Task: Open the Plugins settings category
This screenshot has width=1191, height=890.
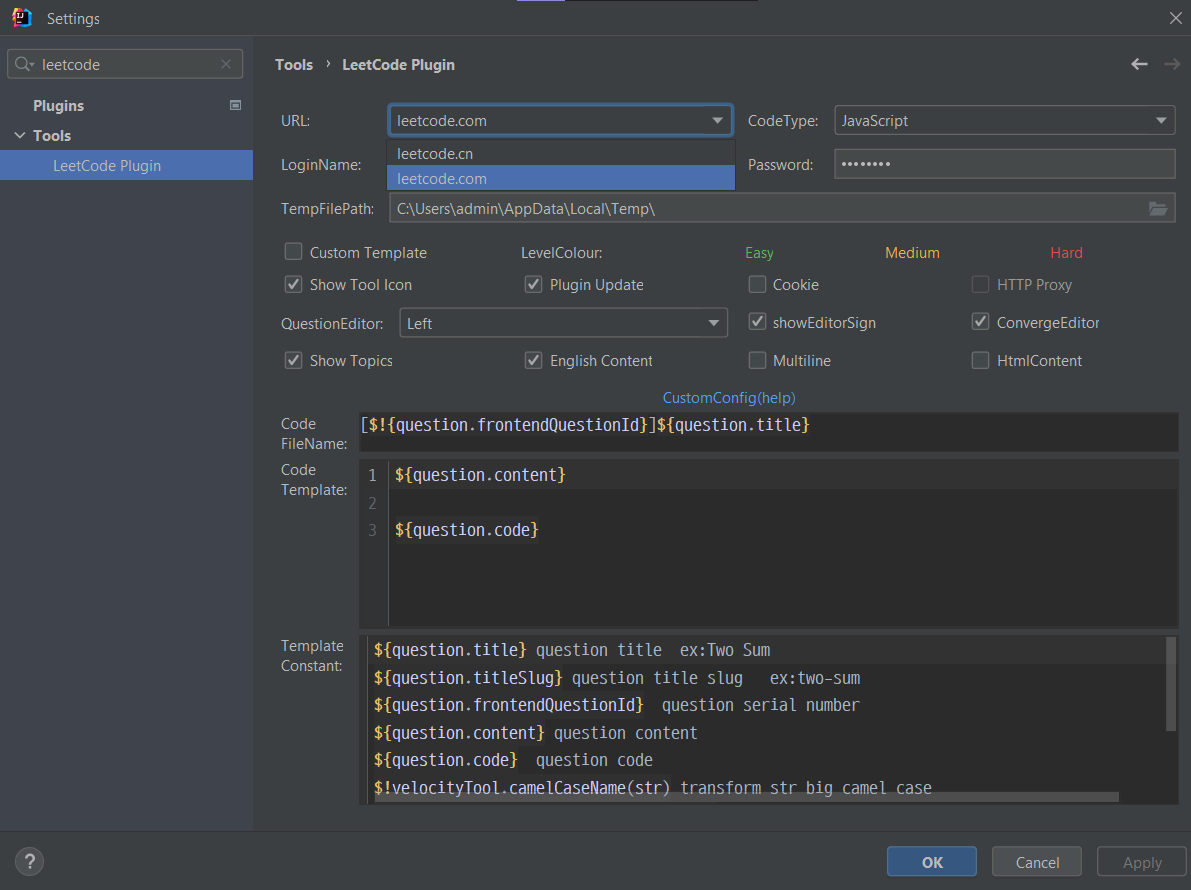Action: coord(58,106)
